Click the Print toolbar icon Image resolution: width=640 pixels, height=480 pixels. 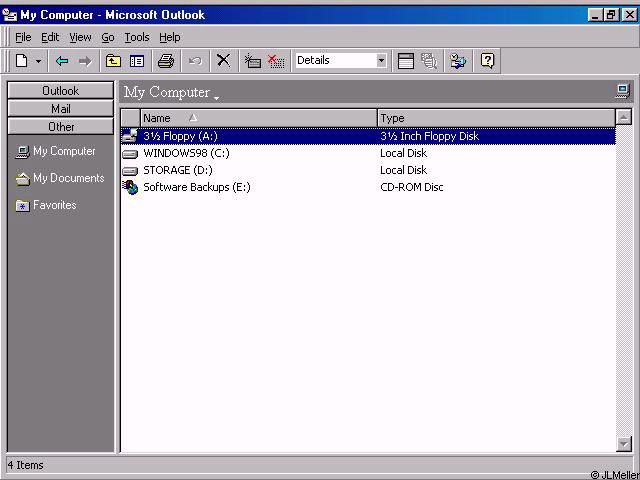(166, 61)
